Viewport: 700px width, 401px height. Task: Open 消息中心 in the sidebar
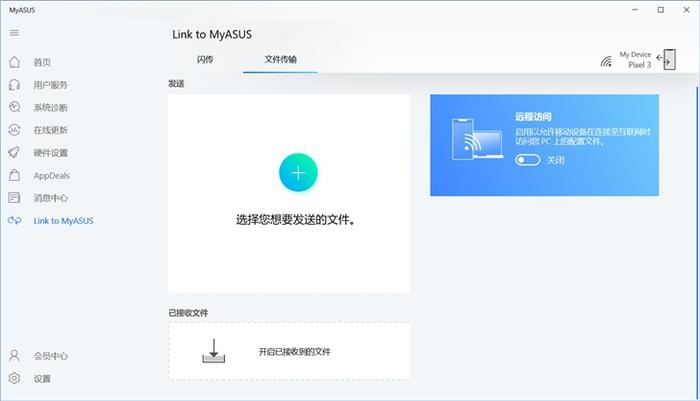pyautogui.click(x=50, y=198)
